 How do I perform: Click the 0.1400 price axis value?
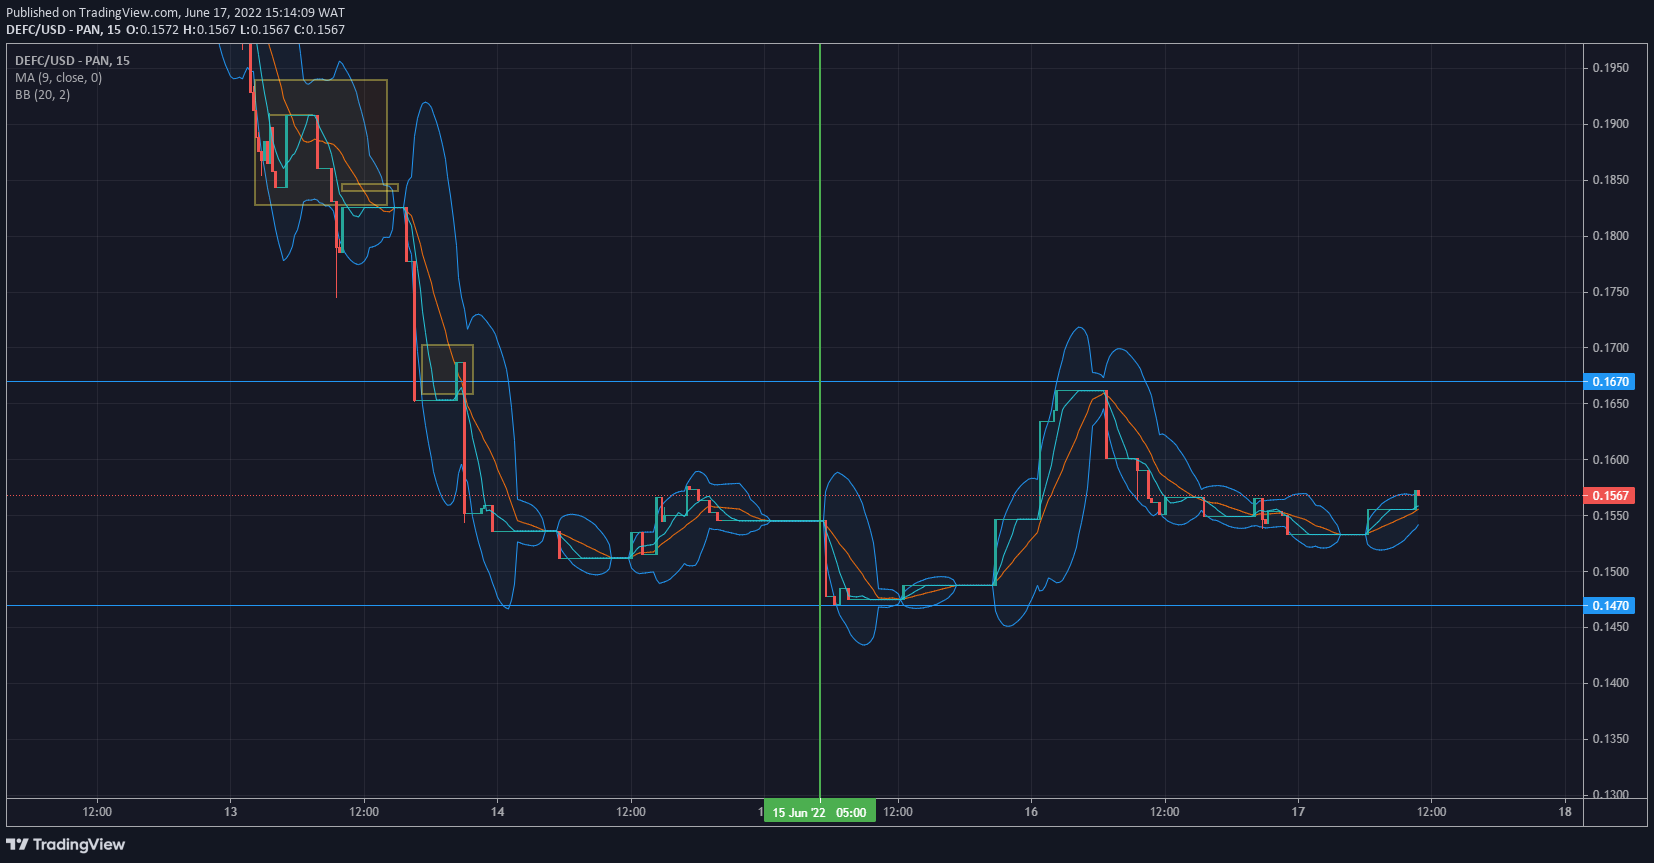(x=1611, y=683)
